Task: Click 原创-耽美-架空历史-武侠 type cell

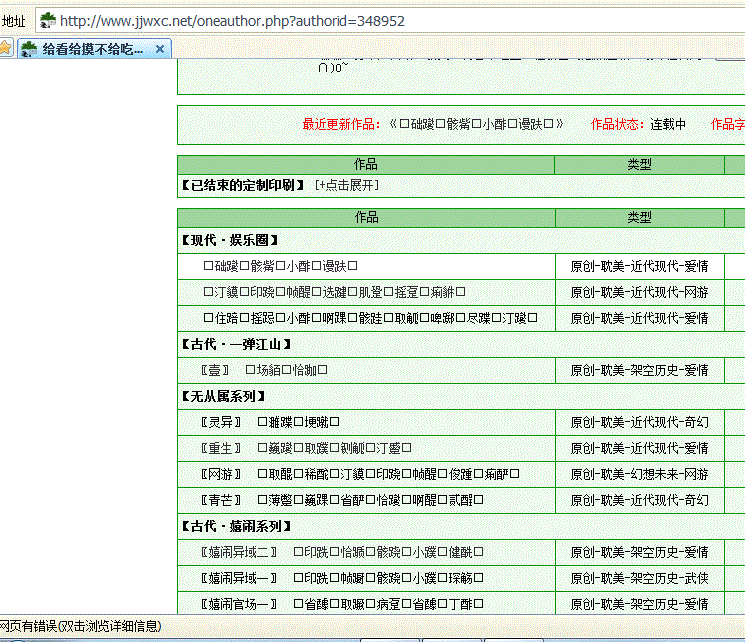Action: click(640, 578)
